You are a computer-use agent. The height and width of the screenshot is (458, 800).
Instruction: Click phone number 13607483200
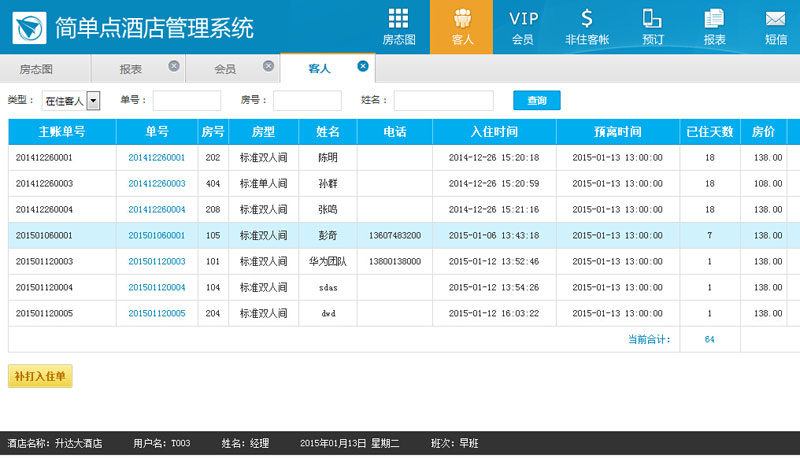pos(395,236)
